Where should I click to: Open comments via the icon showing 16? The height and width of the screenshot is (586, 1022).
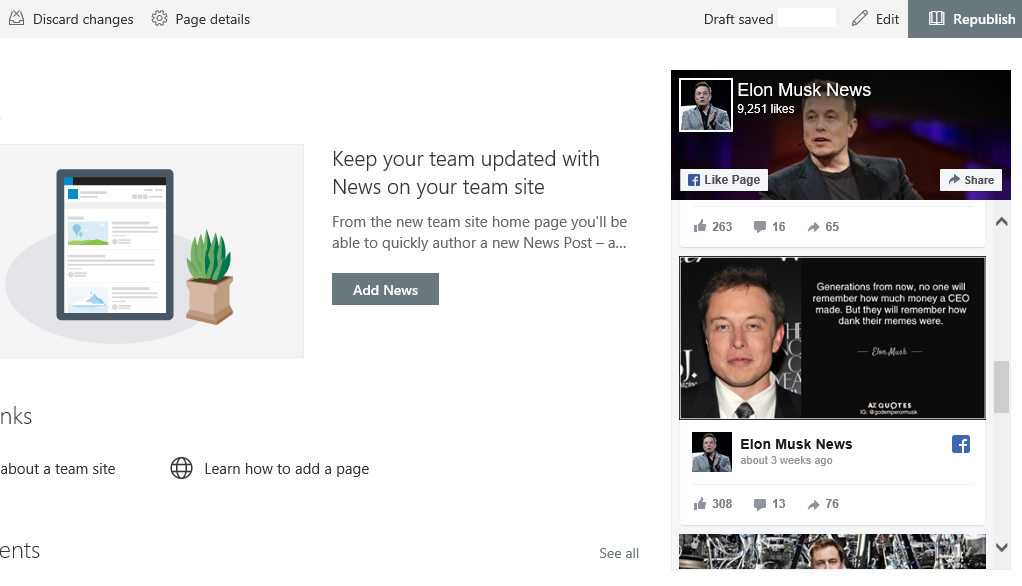click(760, 226)
